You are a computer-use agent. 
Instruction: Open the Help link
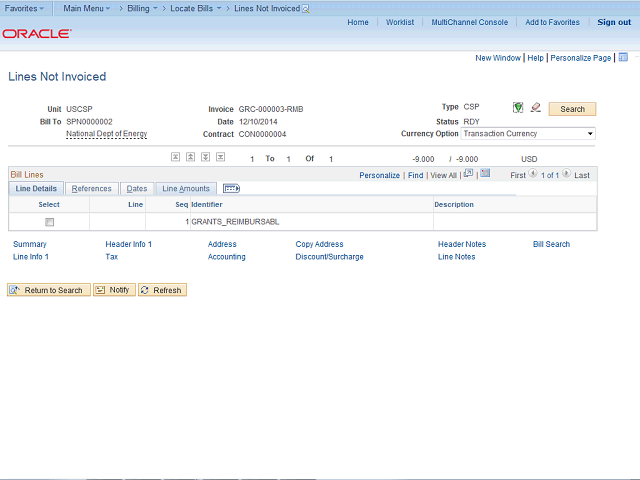tap(536, 58)
